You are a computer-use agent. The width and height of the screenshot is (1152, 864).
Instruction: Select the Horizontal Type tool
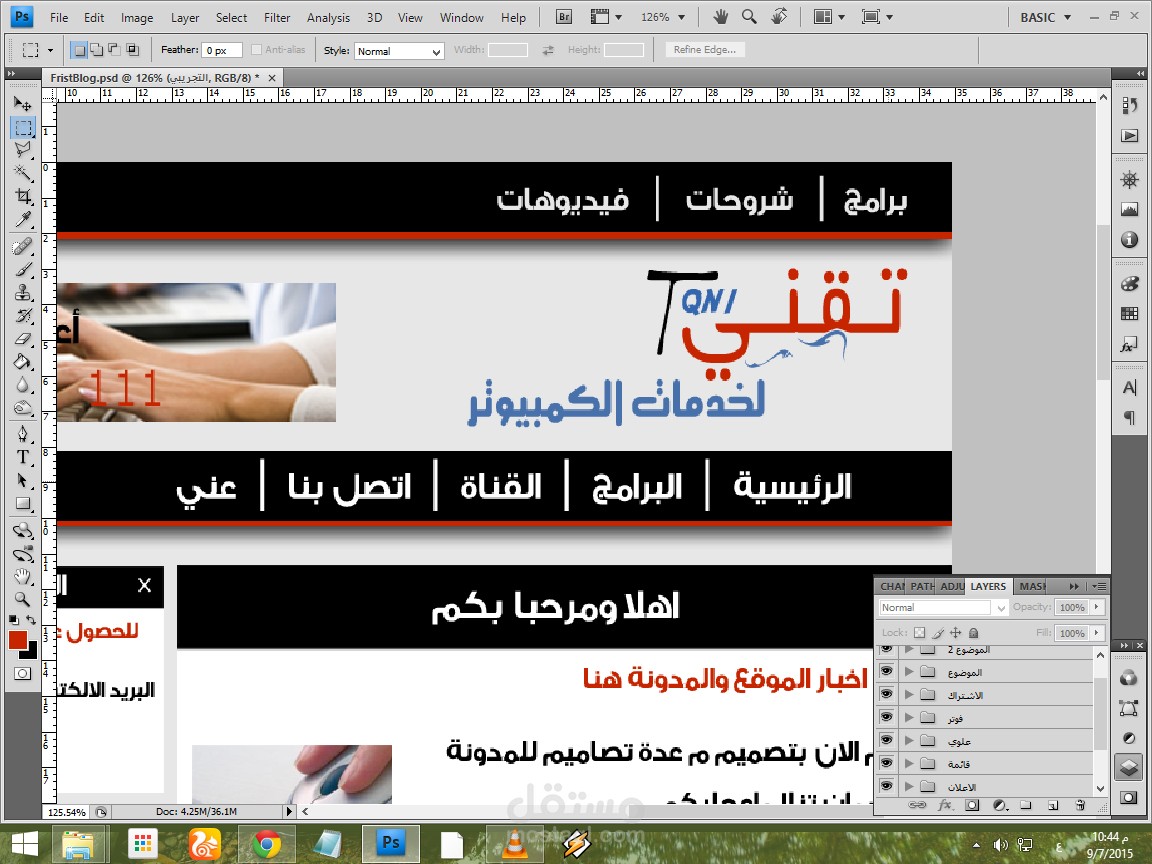point(23,457)
